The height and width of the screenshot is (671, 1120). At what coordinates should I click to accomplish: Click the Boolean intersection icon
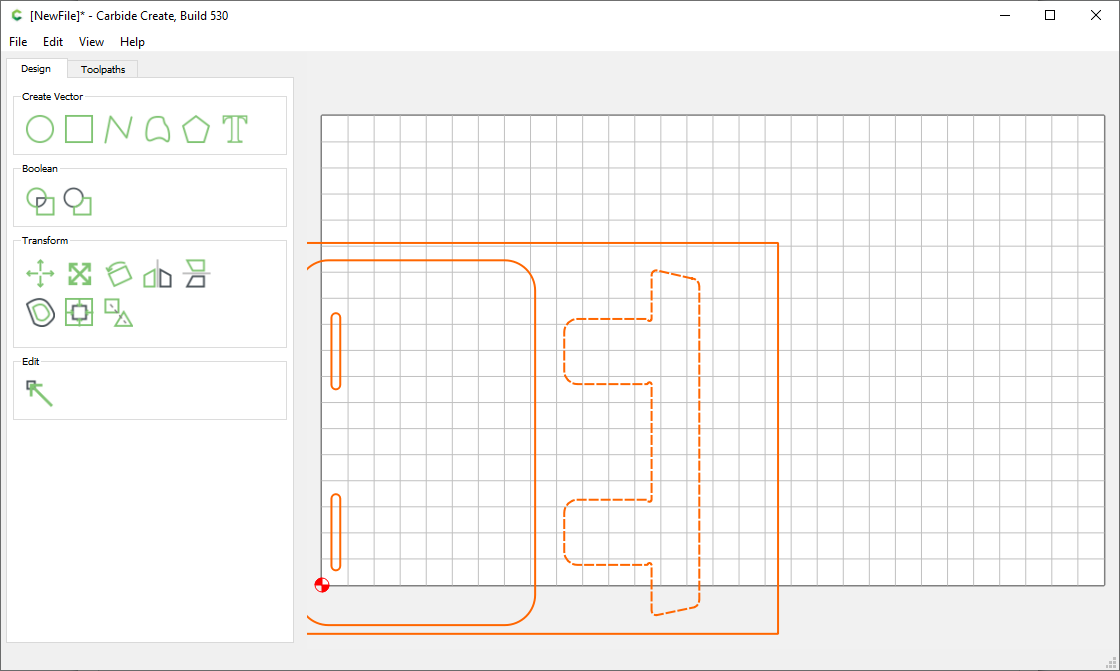(40, 201)
